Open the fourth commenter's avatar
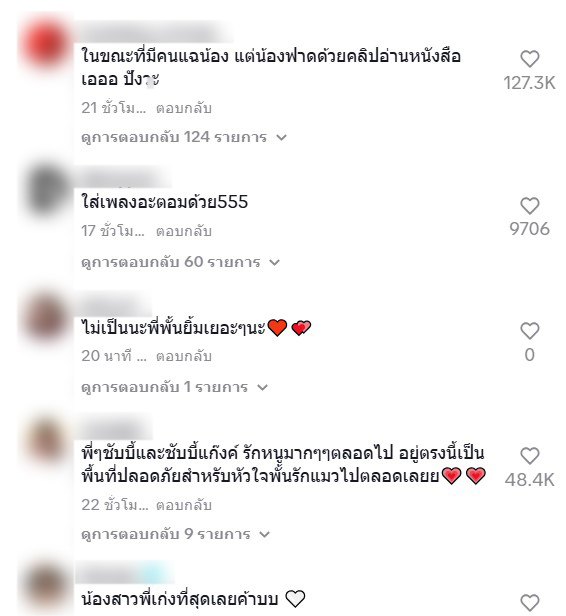 46,441
